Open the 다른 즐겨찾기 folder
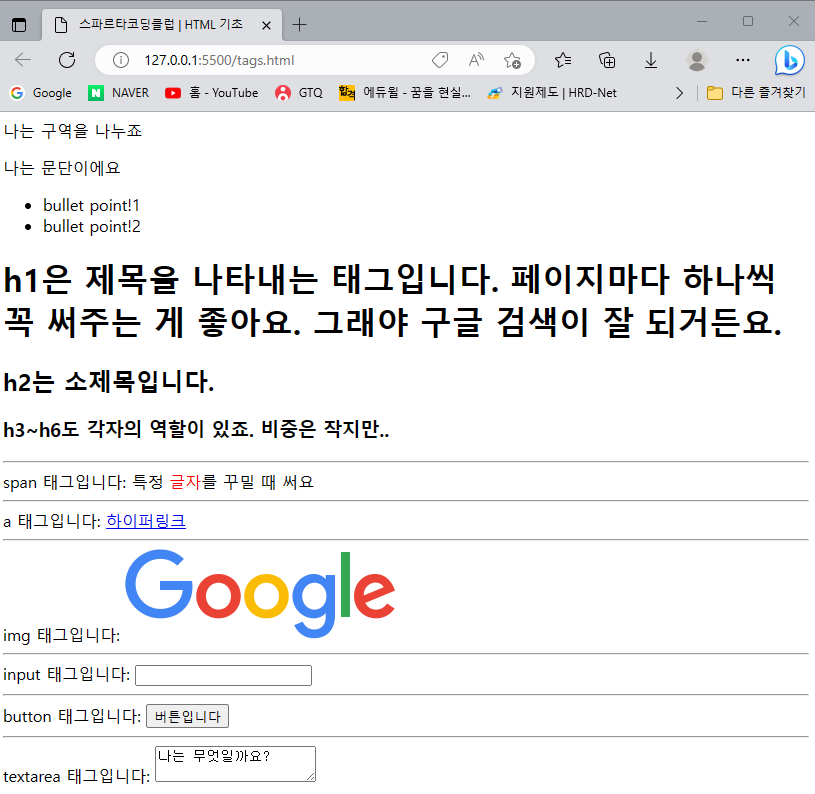815x794 pixels. pos(756,93)
